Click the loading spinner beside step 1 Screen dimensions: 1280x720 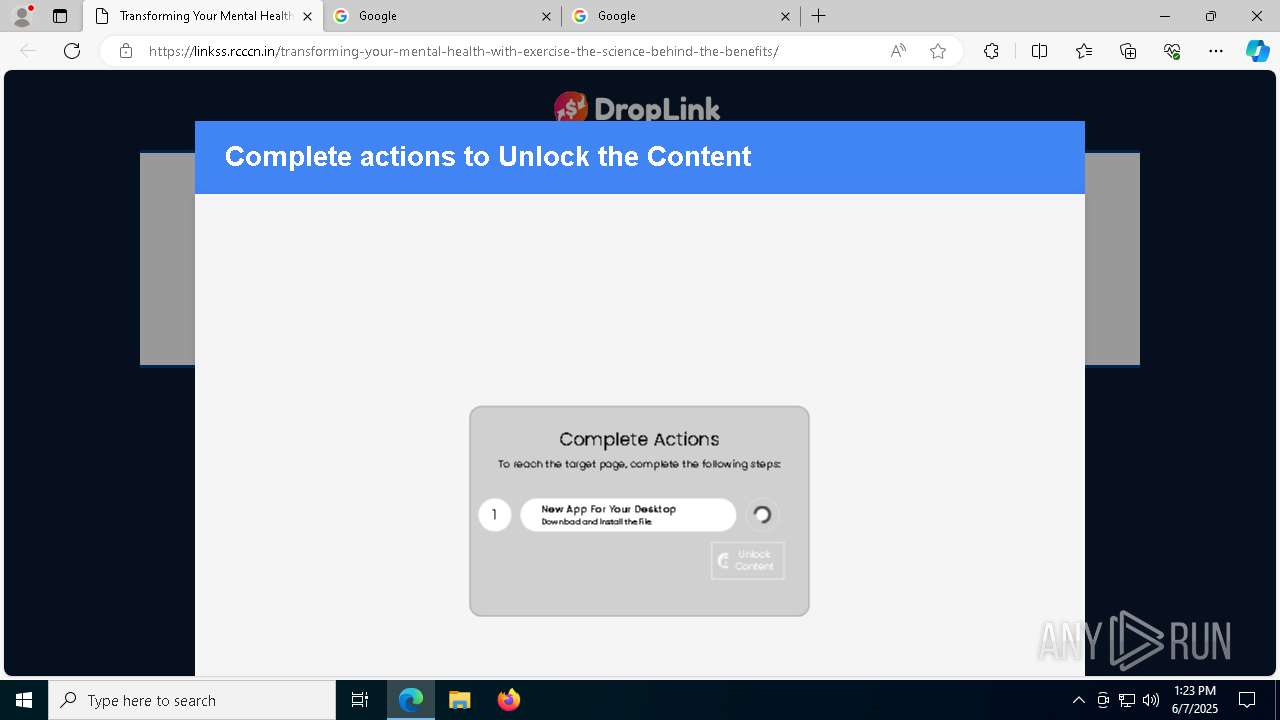pyautogui.click(x=762, y=515)
